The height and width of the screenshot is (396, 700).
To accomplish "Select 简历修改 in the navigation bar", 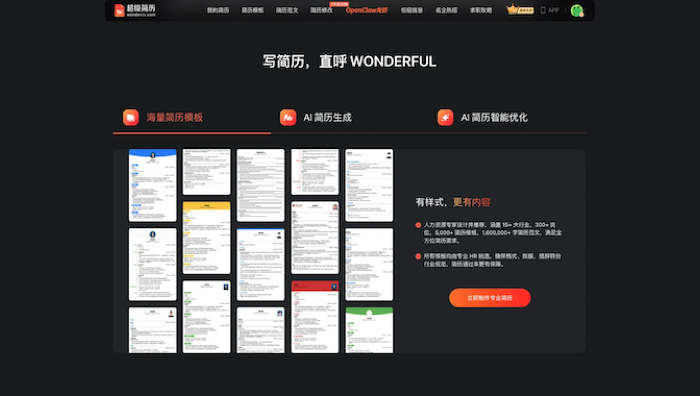I will pos(321,10).
